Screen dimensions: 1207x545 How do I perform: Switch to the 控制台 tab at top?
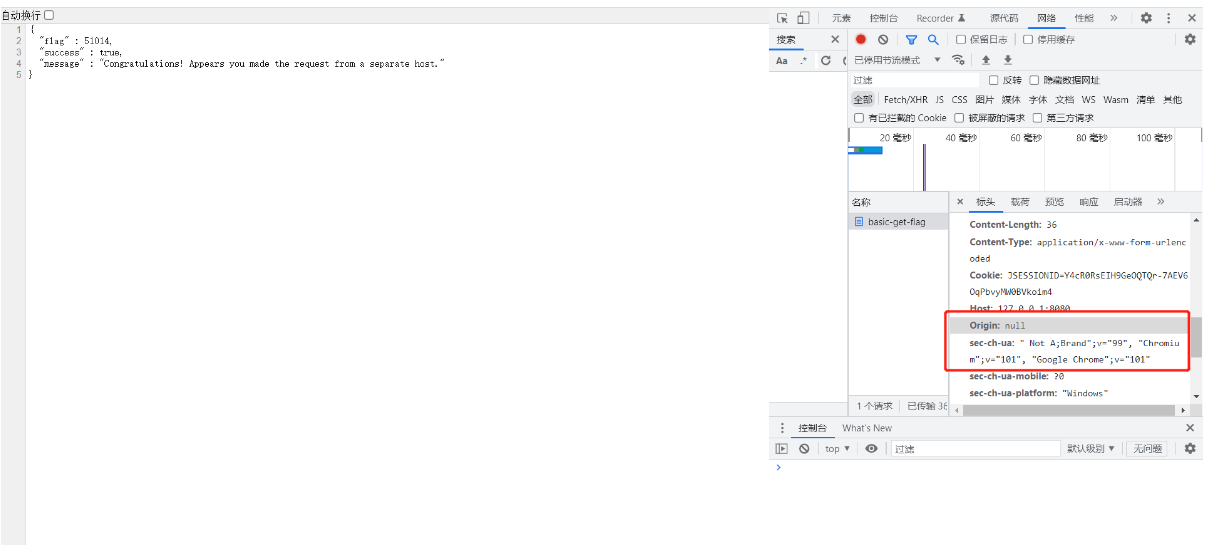[x=883, y=18]
